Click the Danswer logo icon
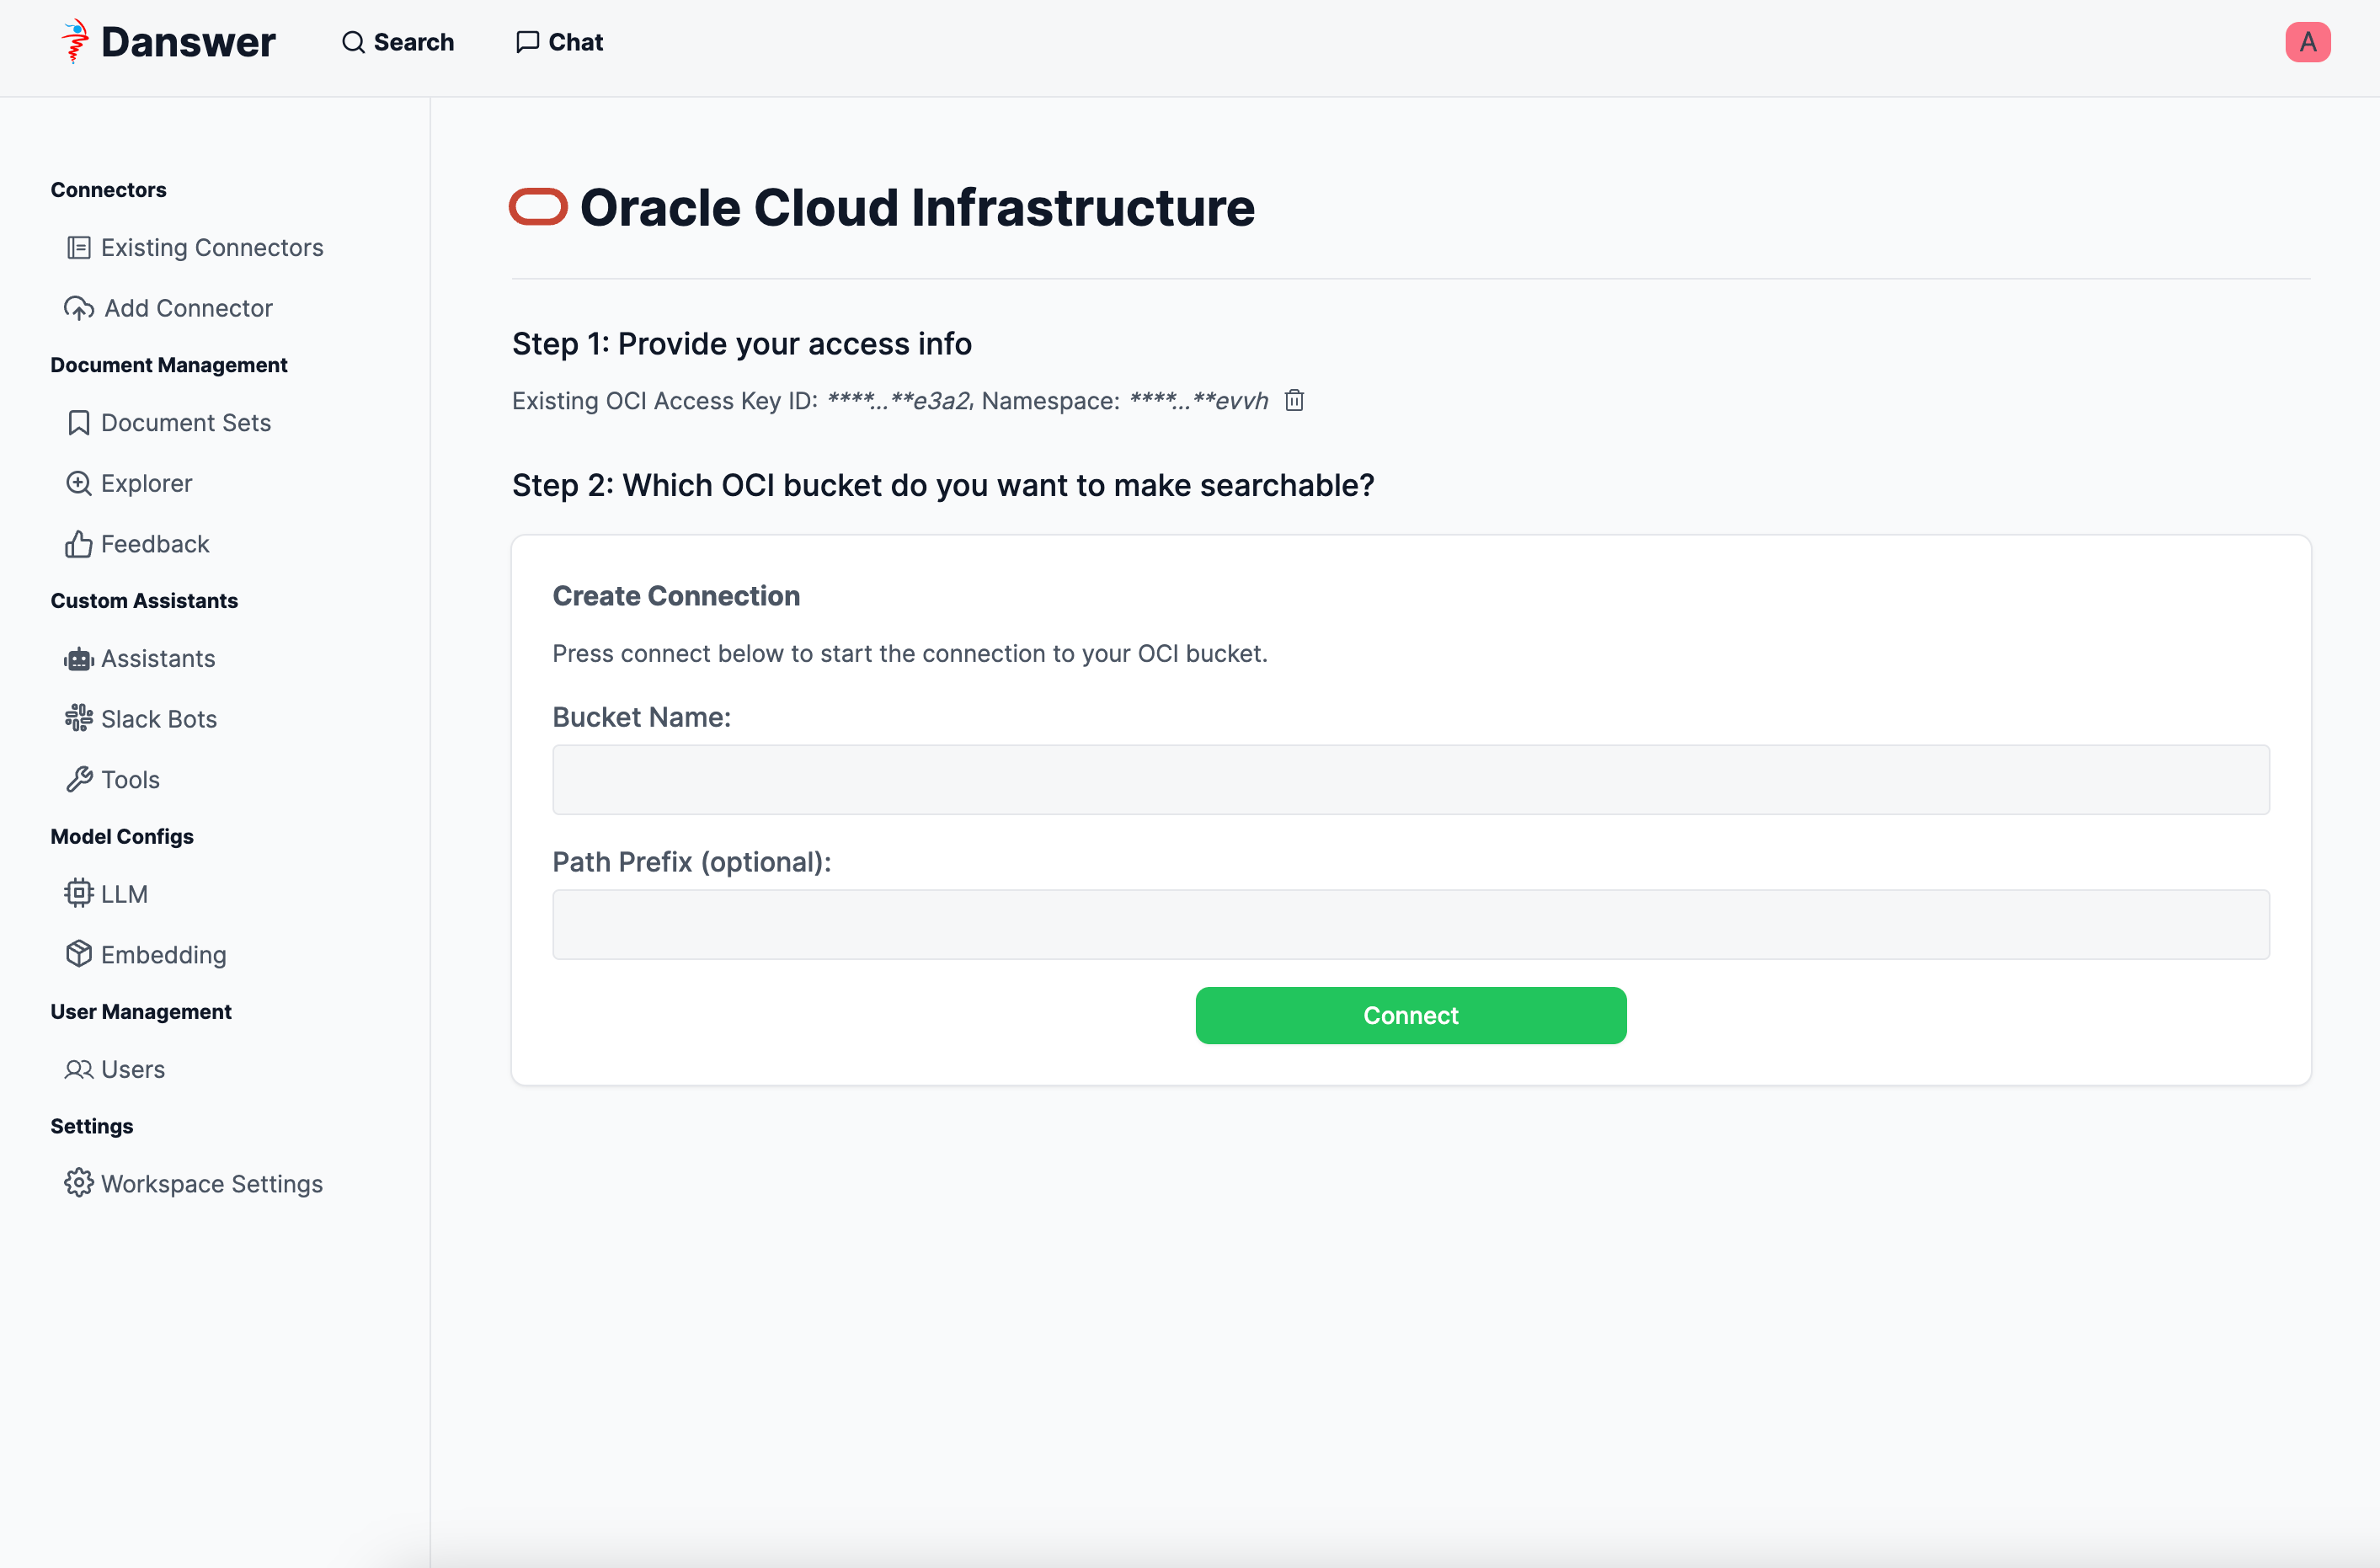Viewport: 2380px width, 1568px height. (75, 42)
